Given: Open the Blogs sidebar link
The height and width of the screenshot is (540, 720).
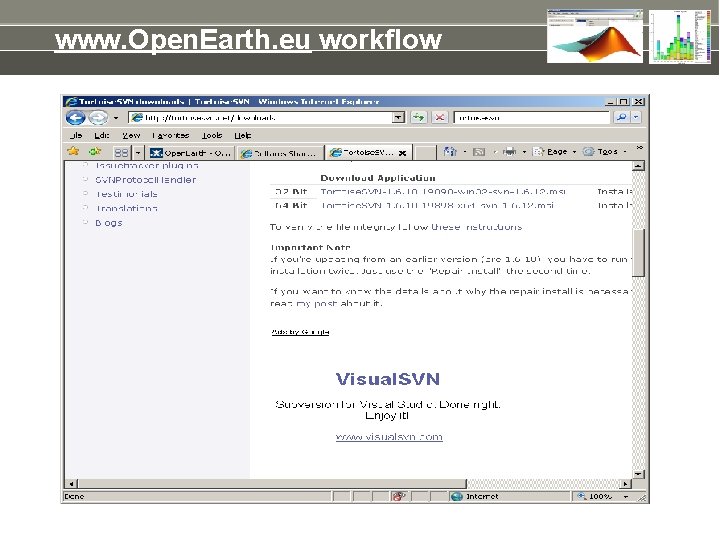Looking at the screenshot, I should (x=109, y=223).
